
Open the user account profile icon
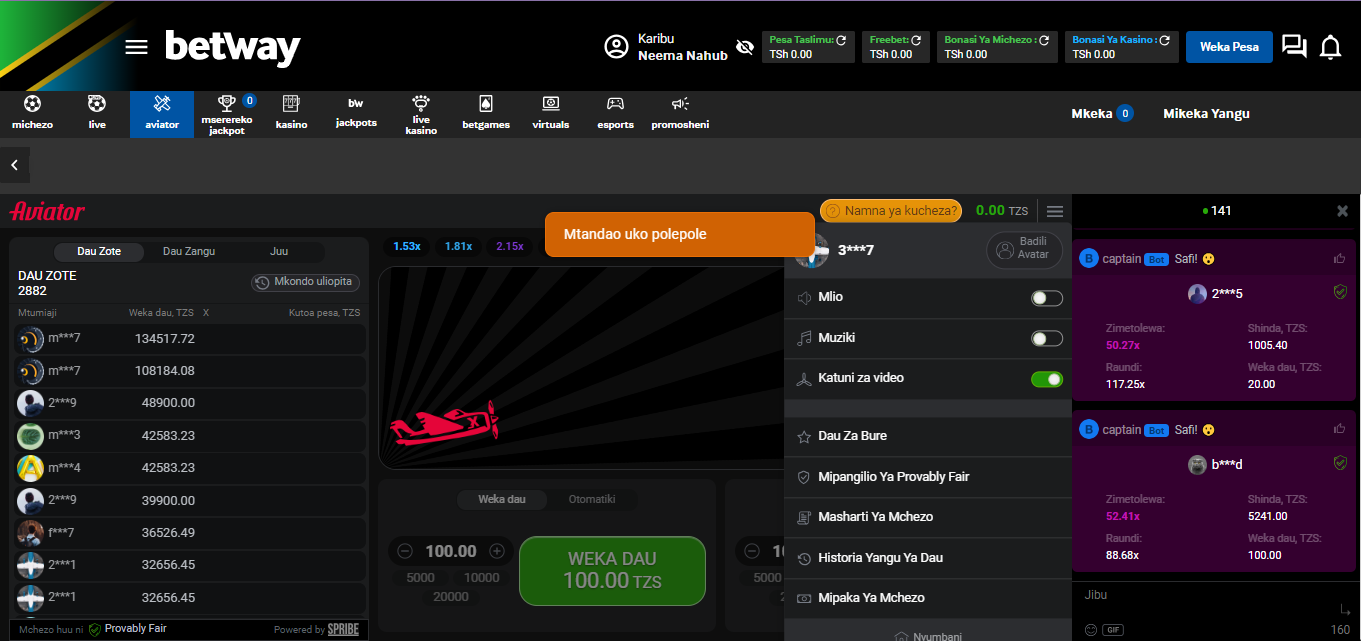(616, 47)
